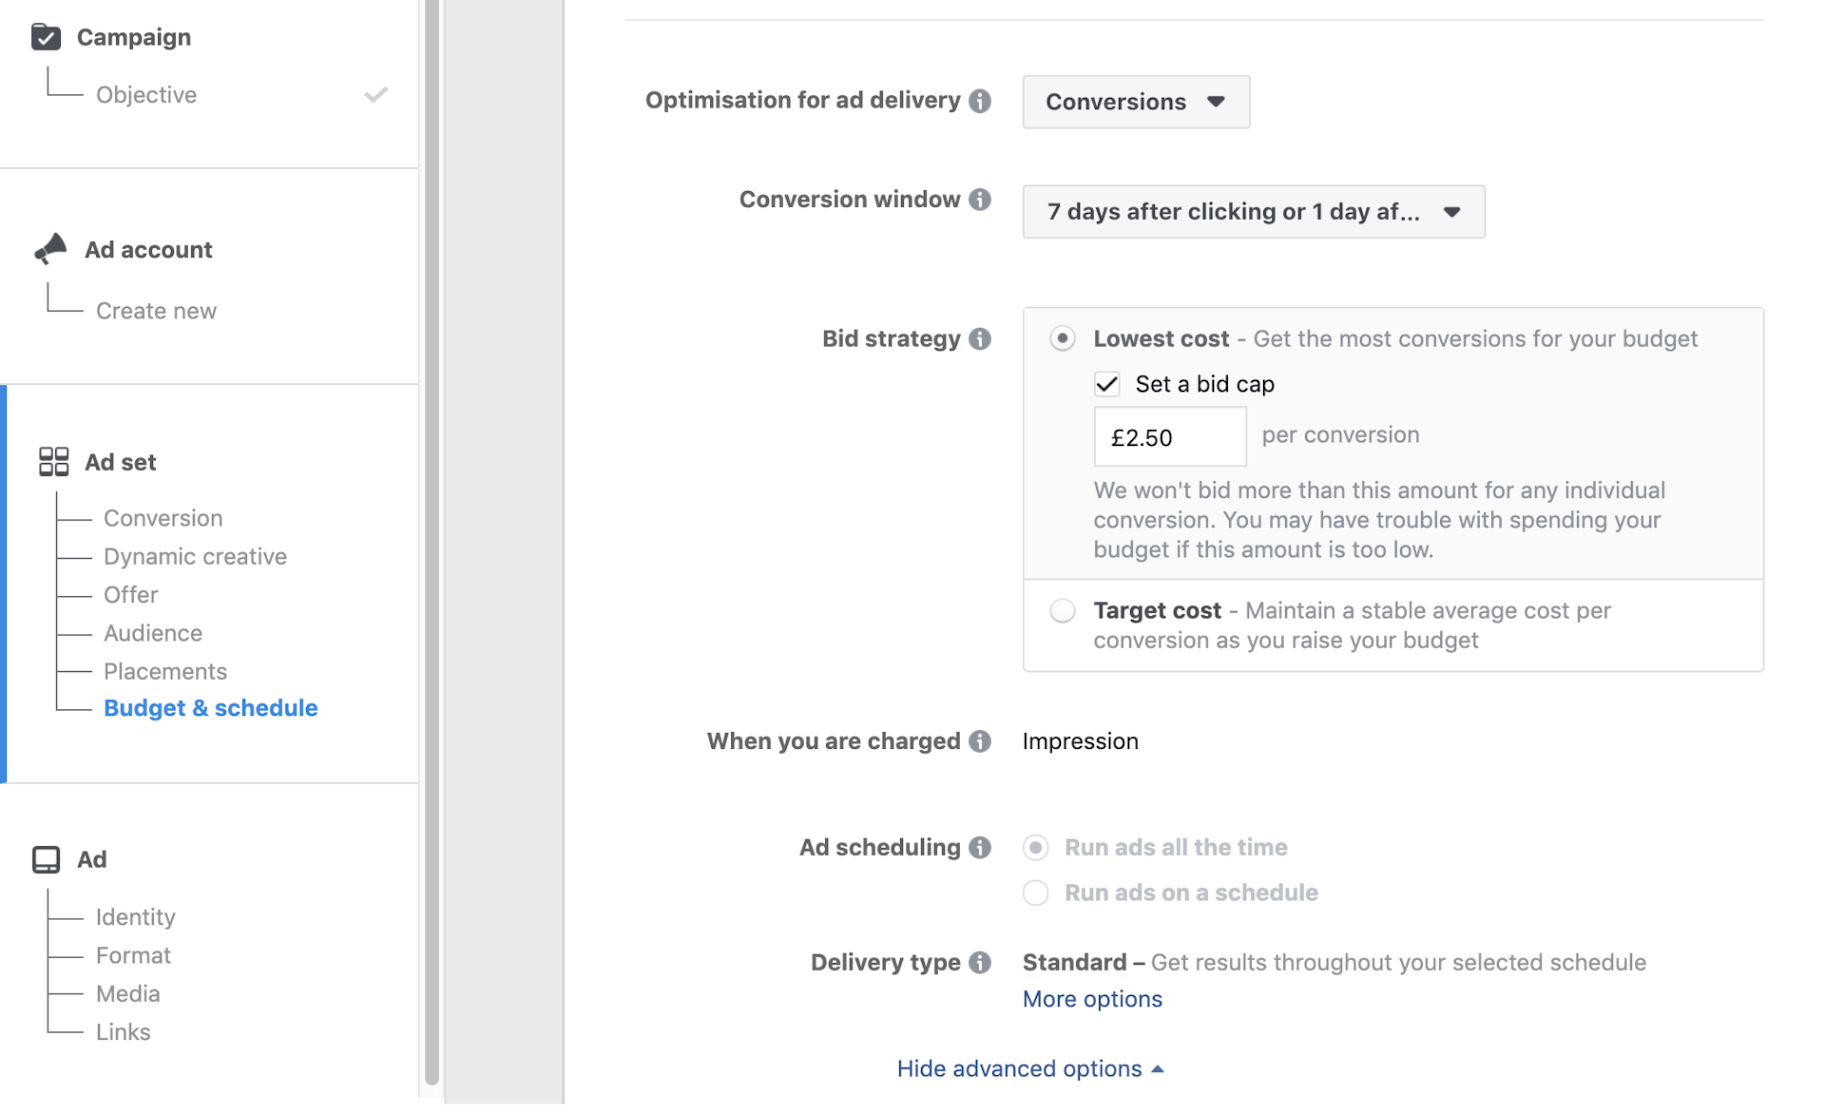Click the Ad set grid icon
1824x1105 pixels.
pos(53,462)
